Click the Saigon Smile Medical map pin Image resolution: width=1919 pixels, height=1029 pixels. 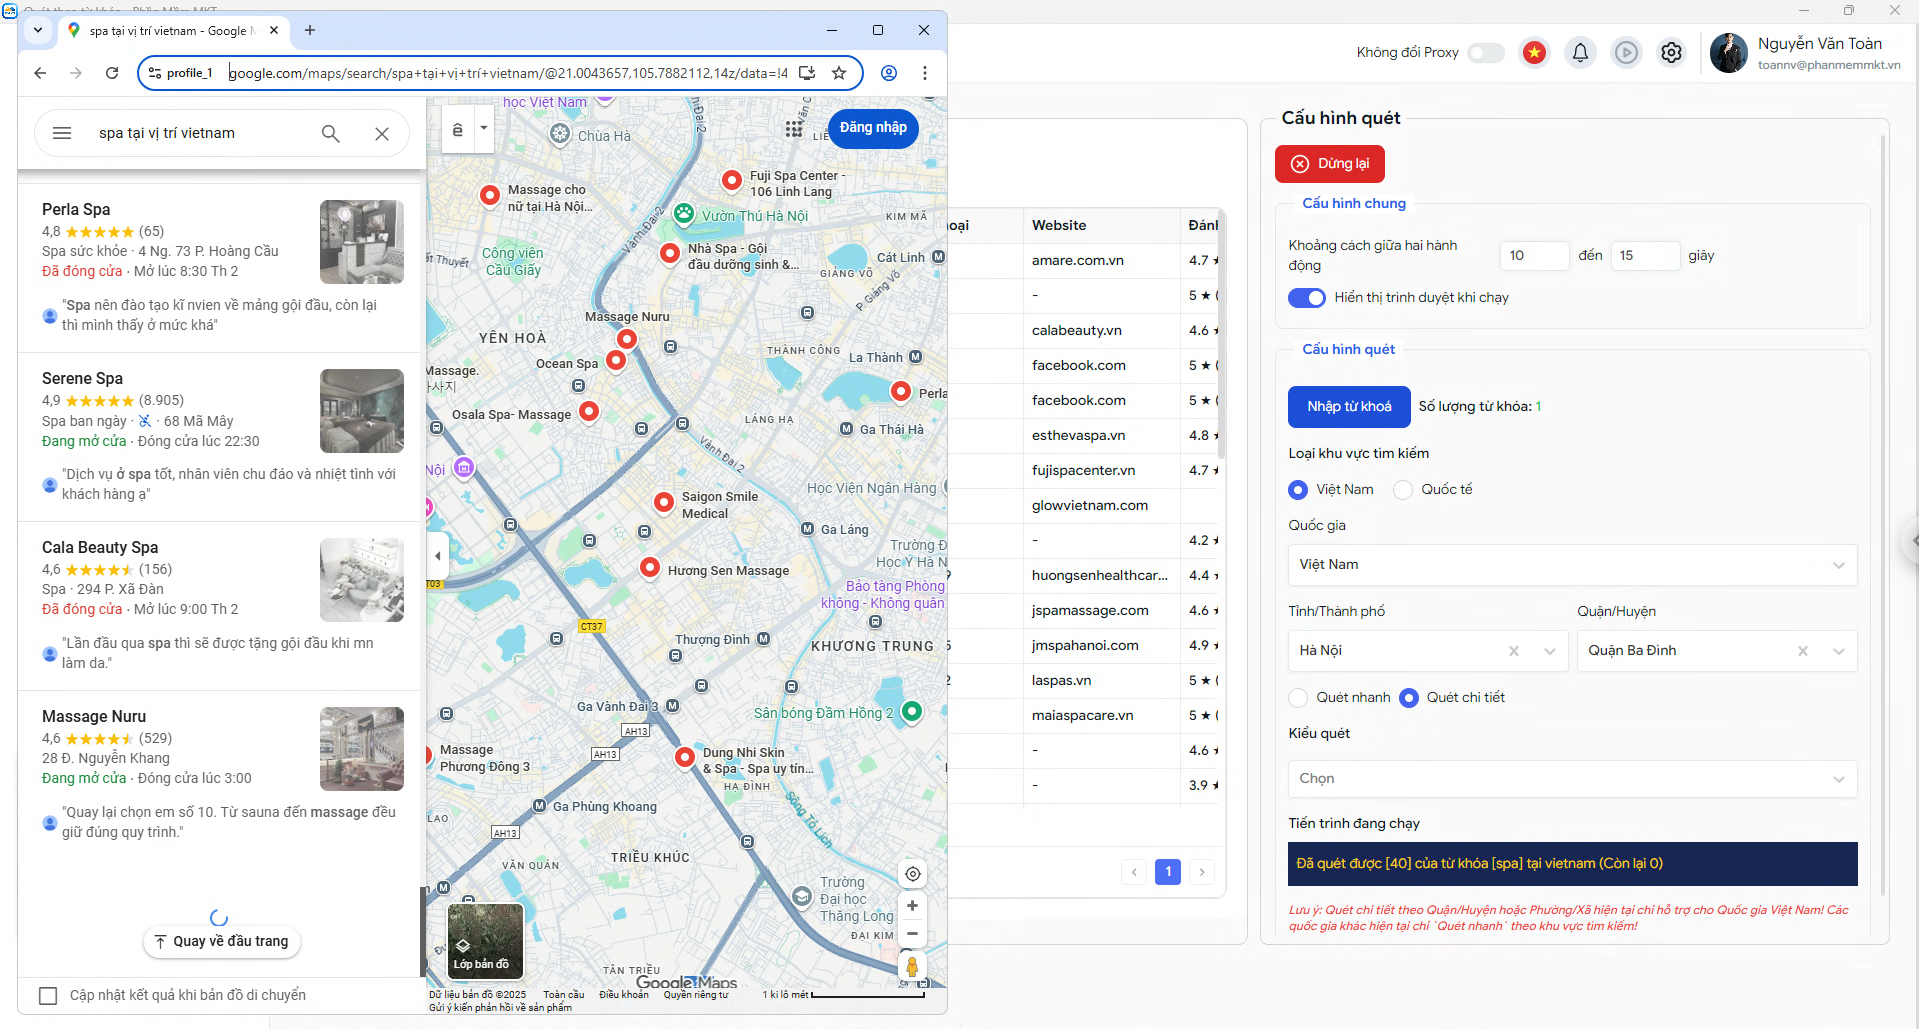pos(664,501)
